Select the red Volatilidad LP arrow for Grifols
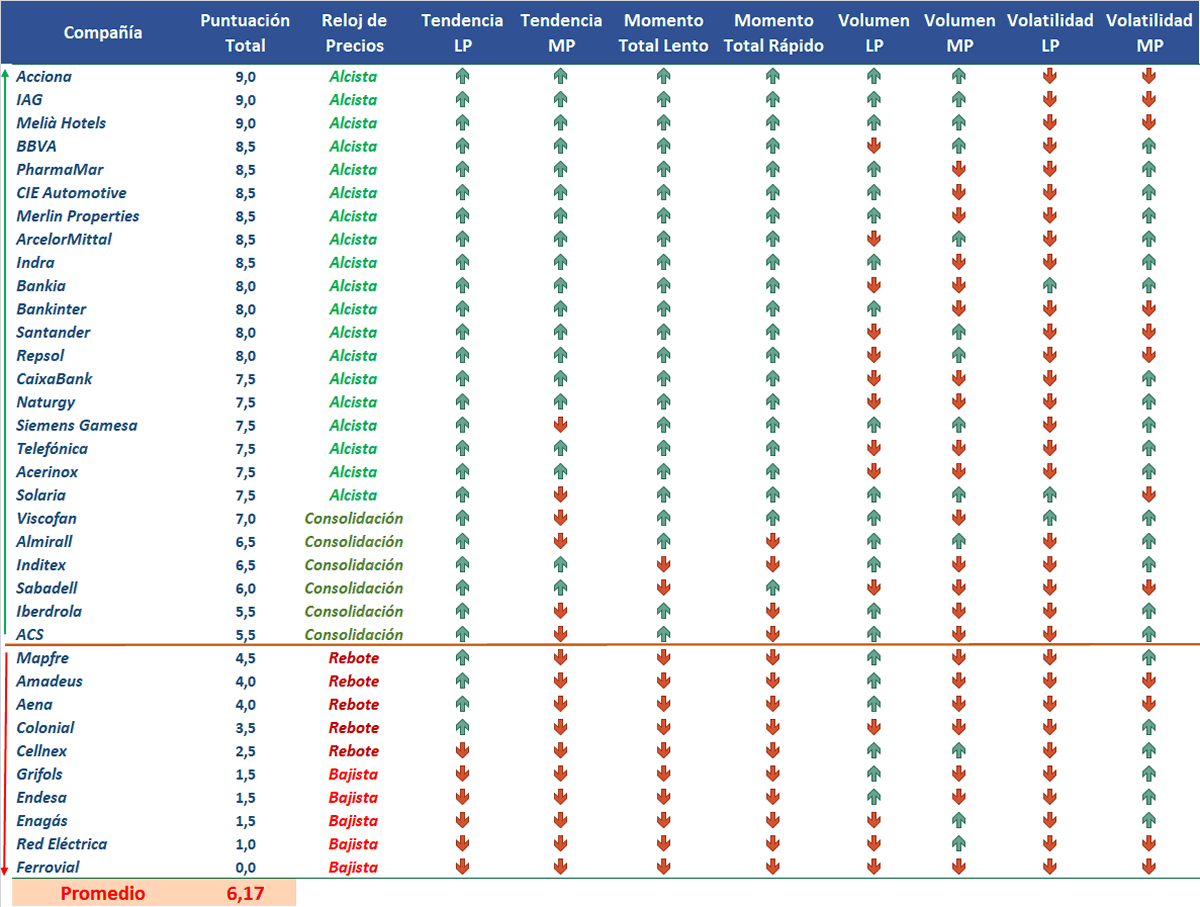Screen dimensions: 1200x907 pyautogui.click(x=1050, y=774)
